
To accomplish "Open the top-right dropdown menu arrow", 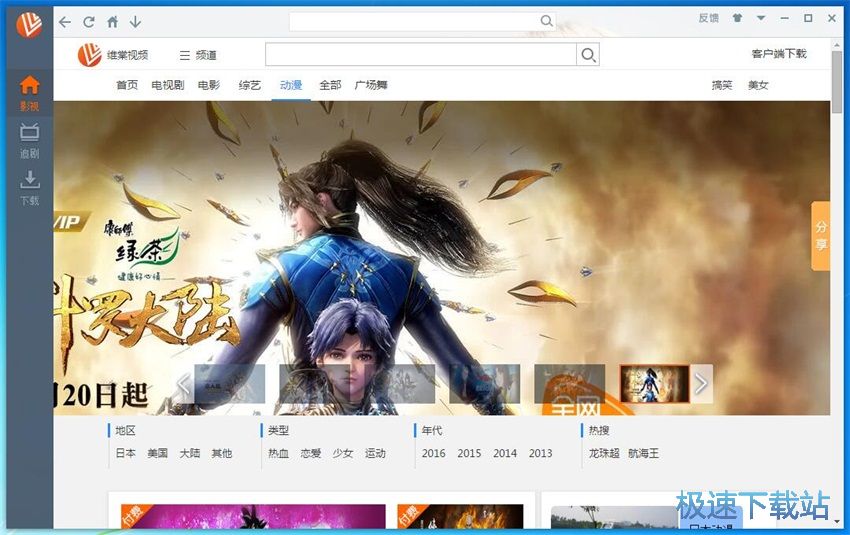I will (x=761, y=18).
